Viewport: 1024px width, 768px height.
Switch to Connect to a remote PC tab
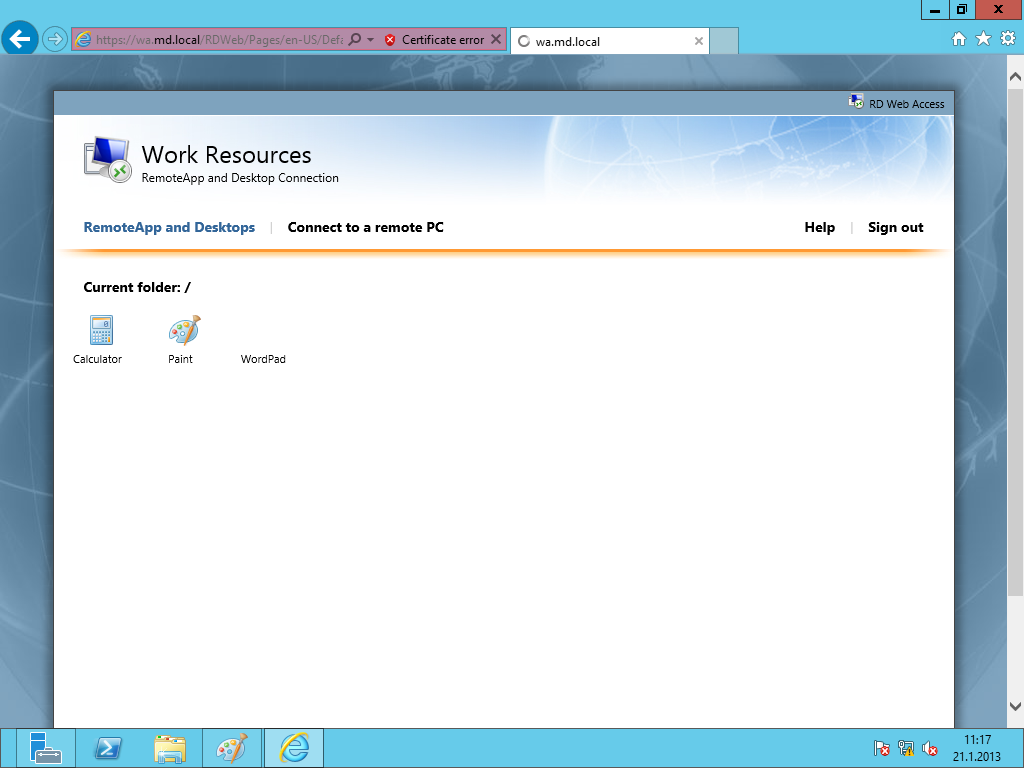coord(365,227)
